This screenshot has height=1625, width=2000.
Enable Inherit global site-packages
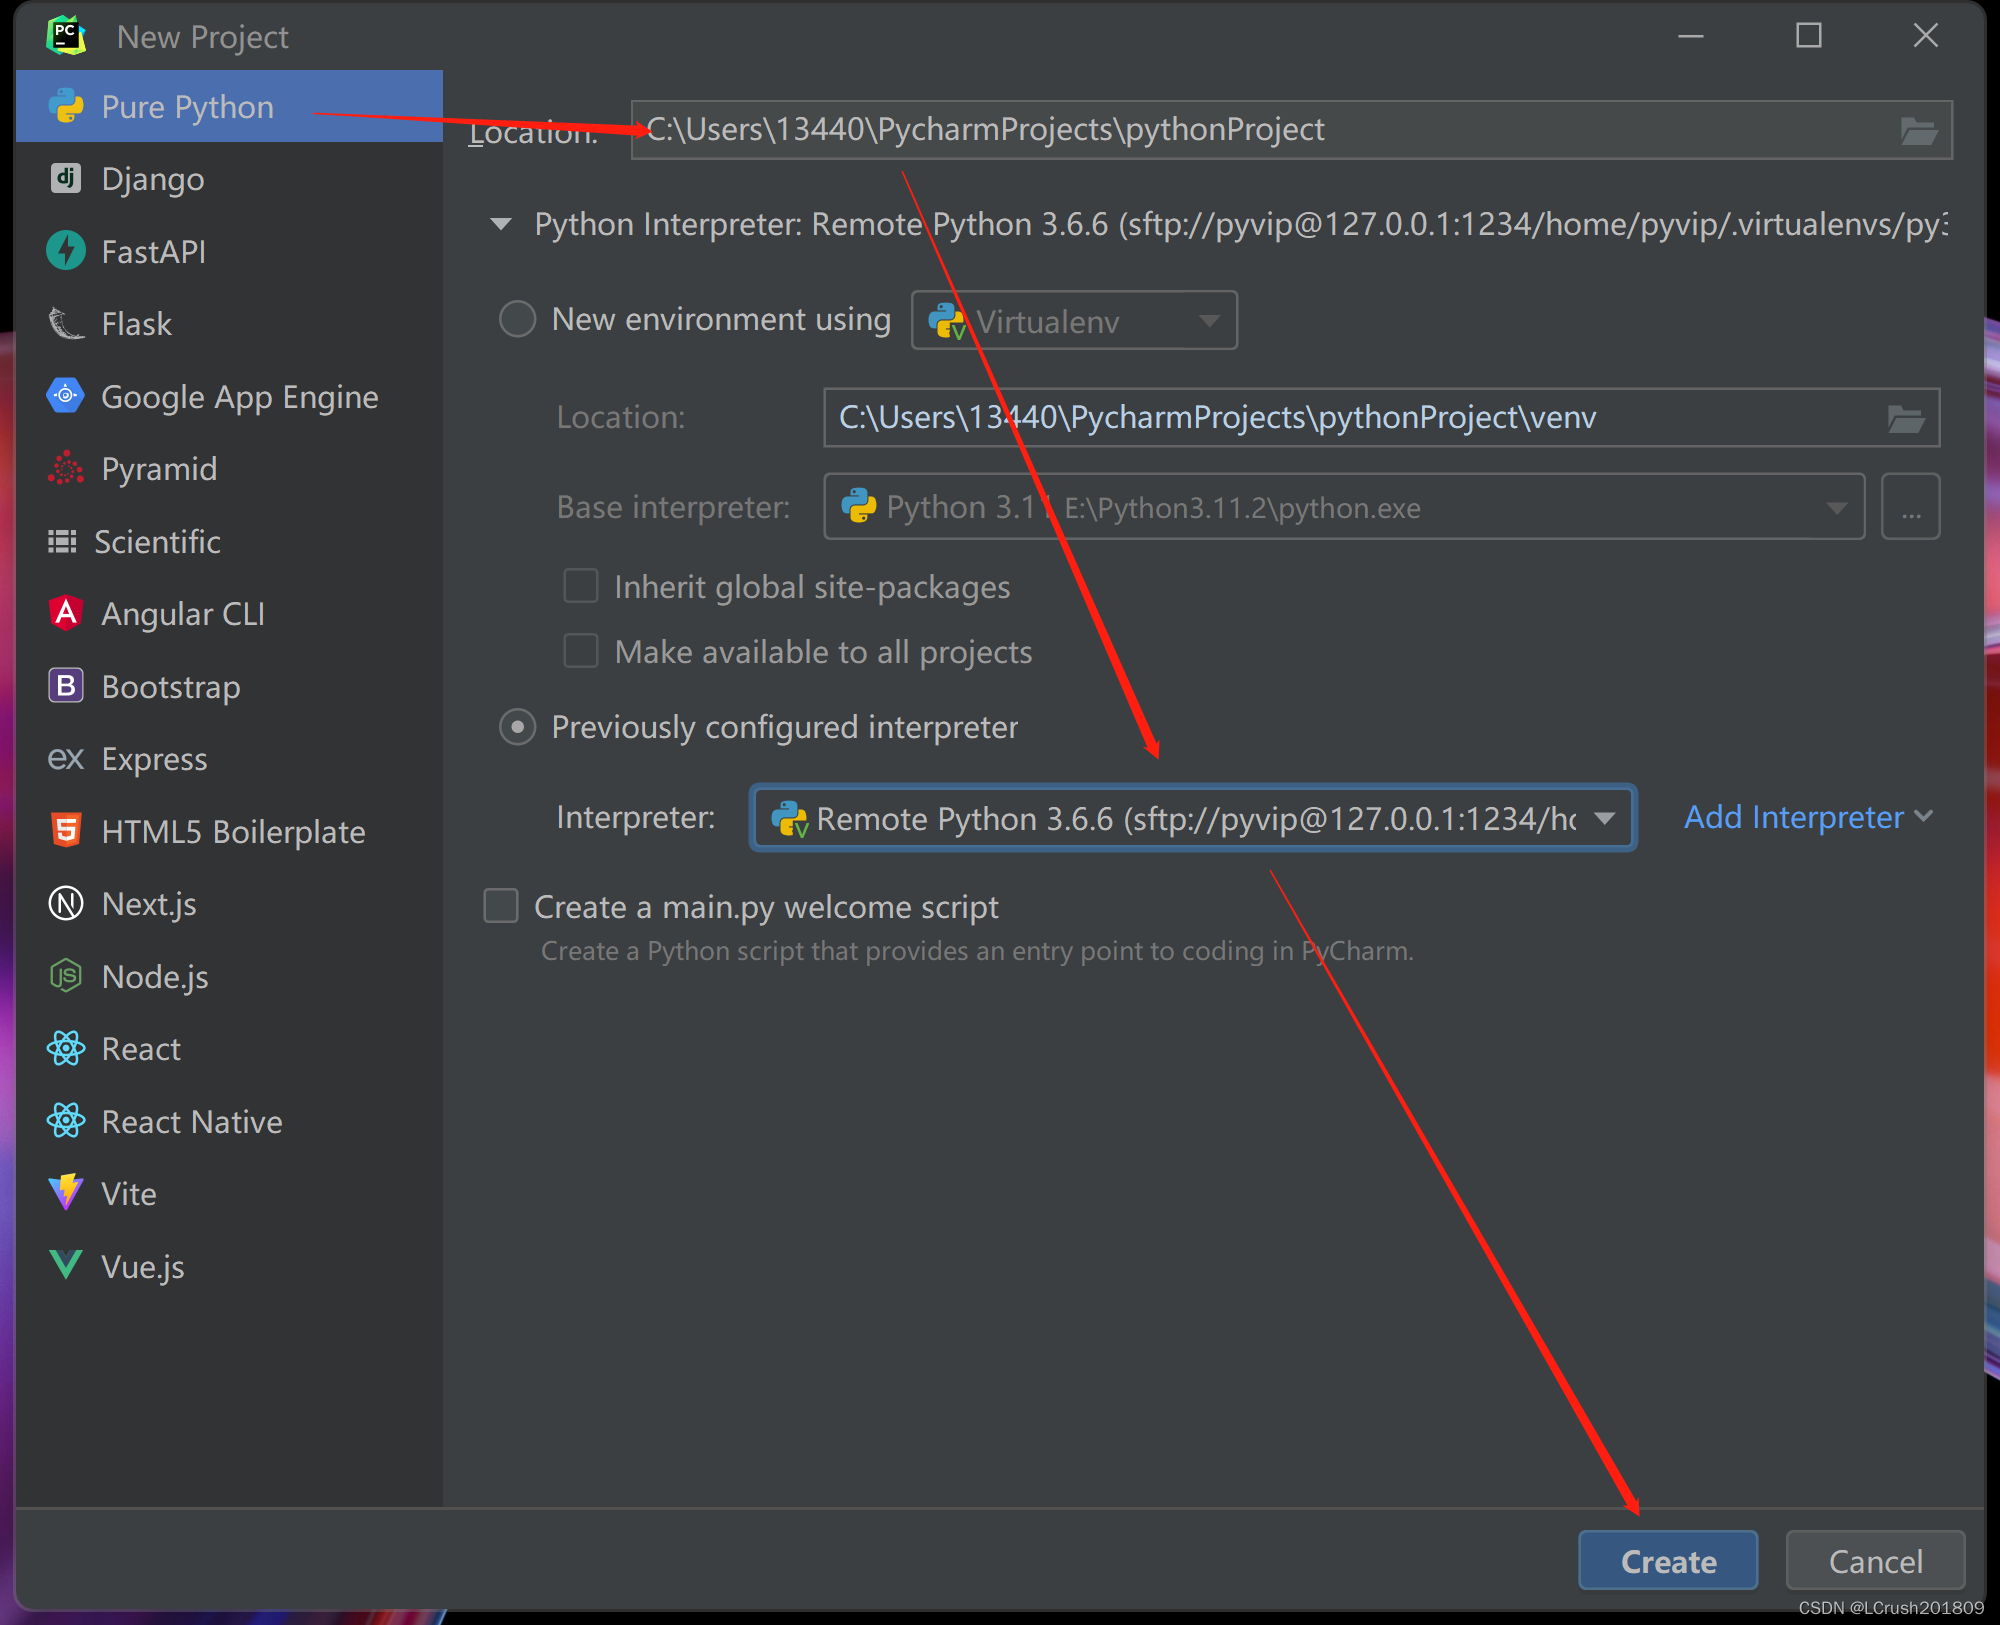[580, 586]
